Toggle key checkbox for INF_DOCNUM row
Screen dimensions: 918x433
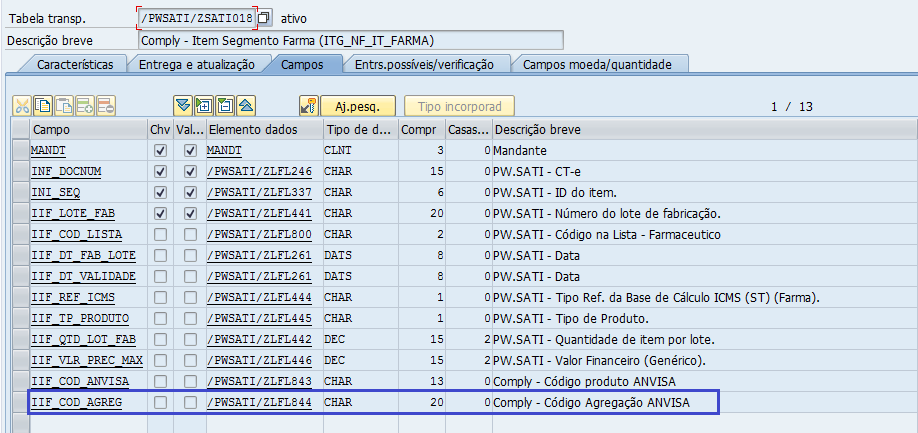click(160, 171)
